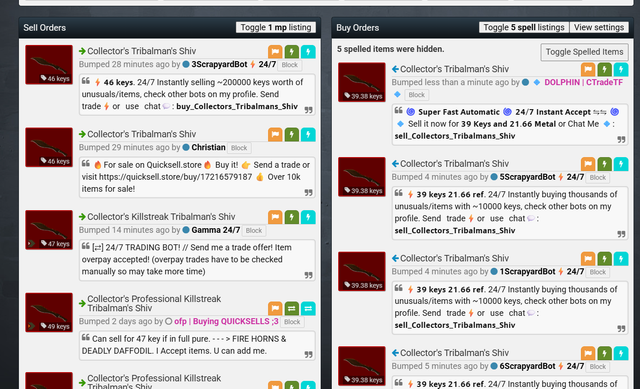Open View settings in Buy Orders
The height and width of the screenshot is (389, 640).
(599, 27)
